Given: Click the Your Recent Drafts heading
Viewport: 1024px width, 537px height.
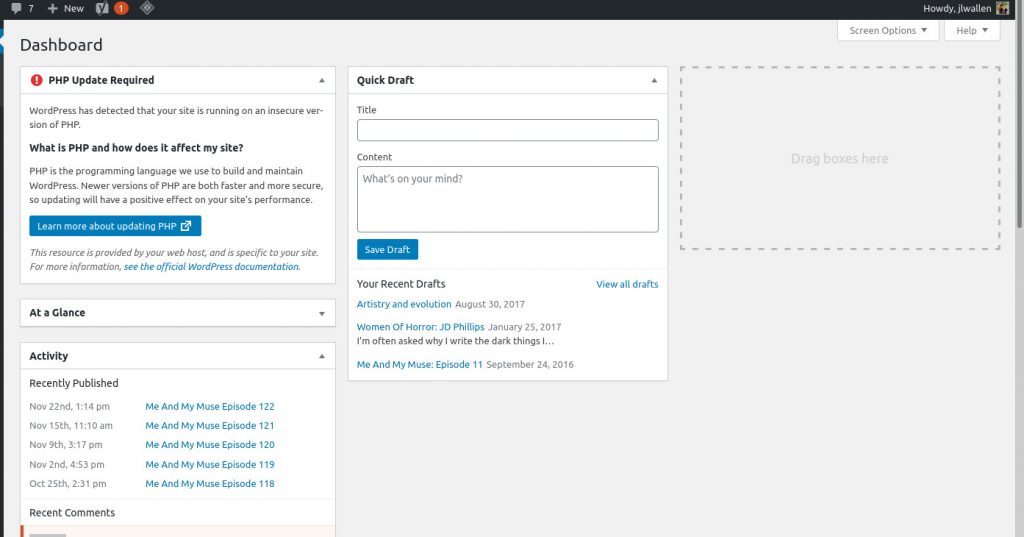Looking at the screenshot, I should [x=401, y=284].
